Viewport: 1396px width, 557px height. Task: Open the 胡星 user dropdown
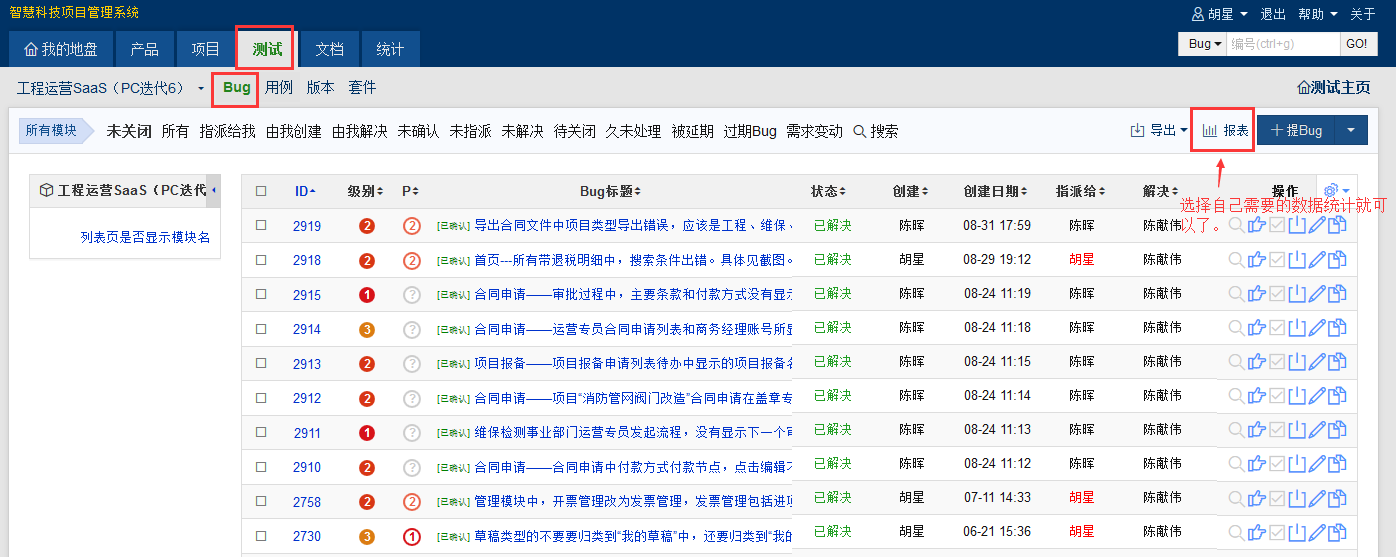(x=1220, y=14)
